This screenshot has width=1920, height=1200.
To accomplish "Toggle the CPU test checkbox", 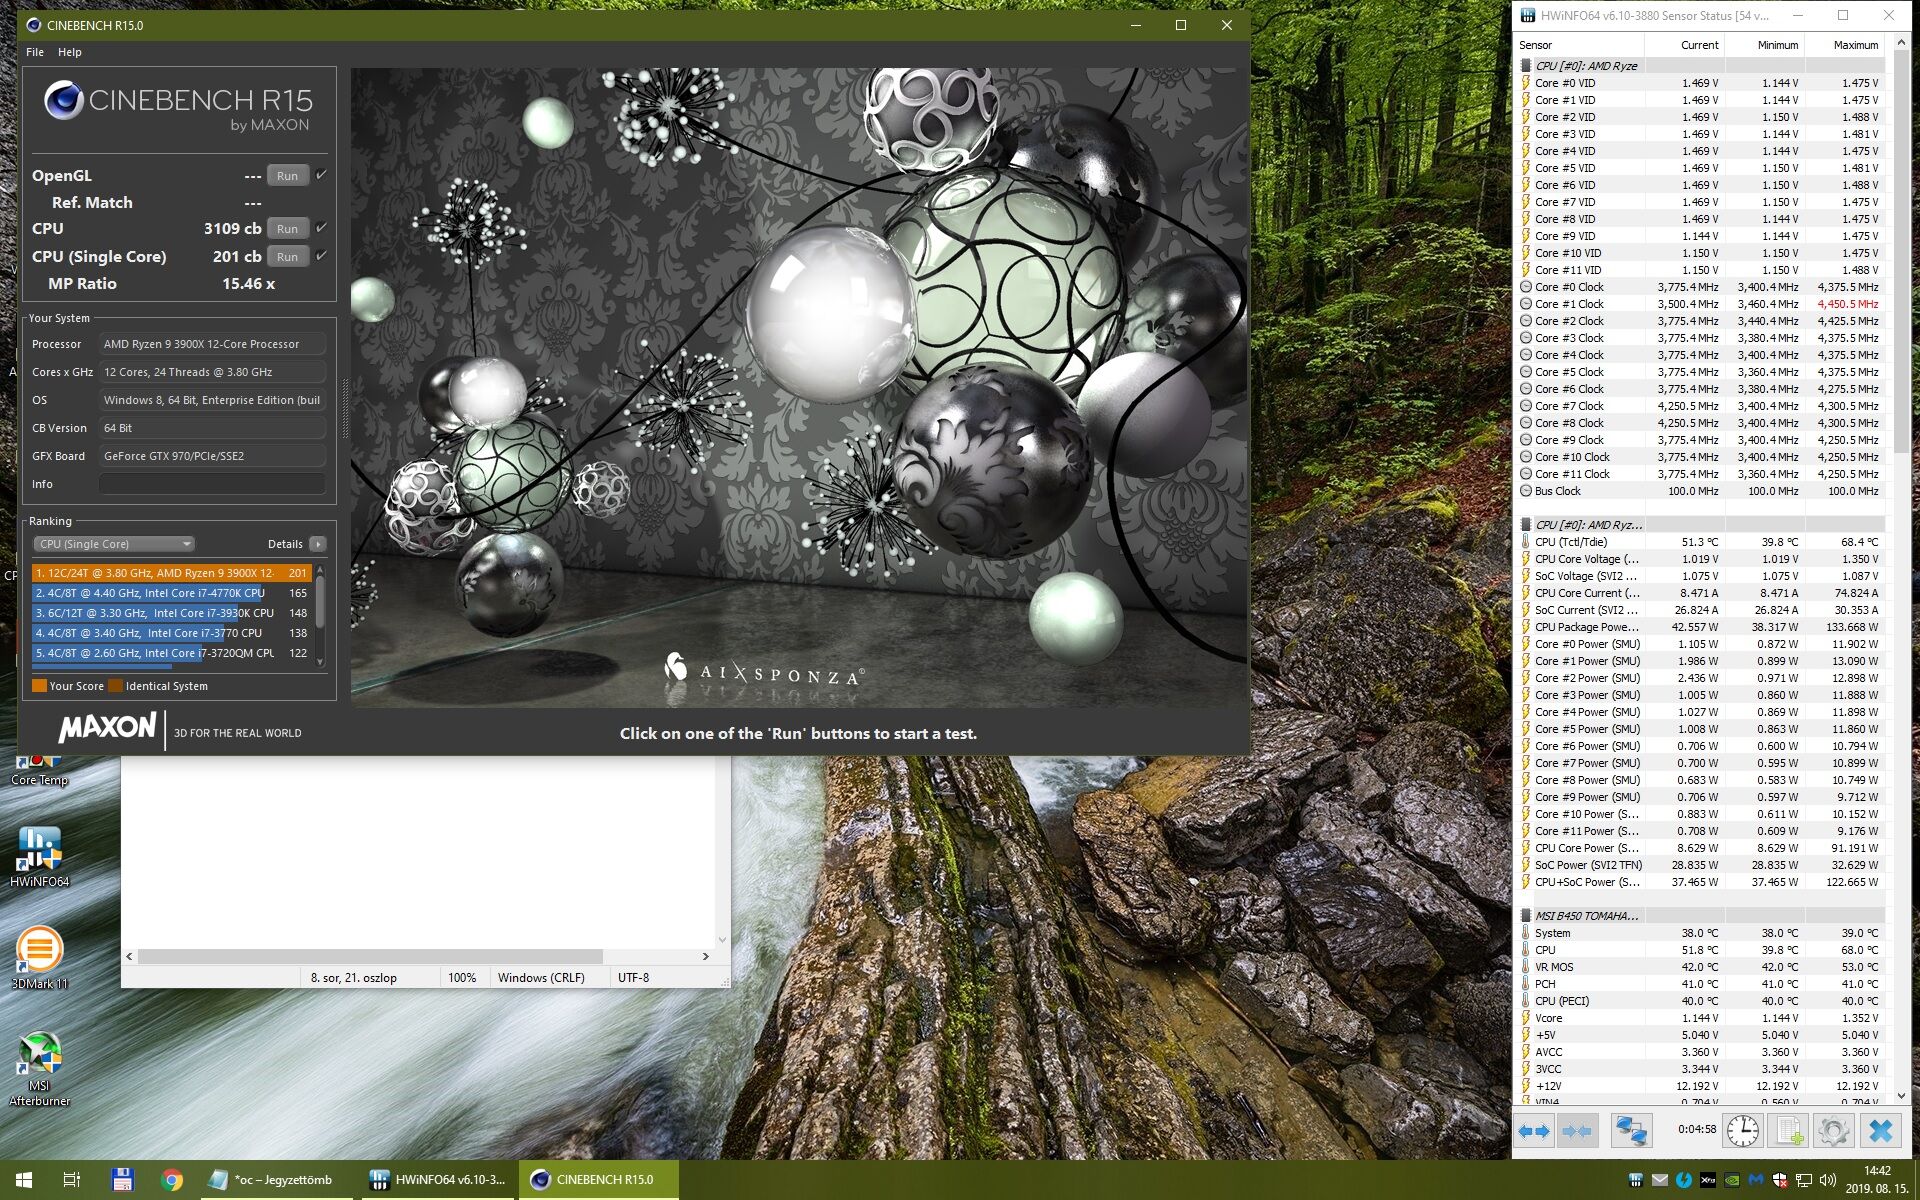I will tap(321, 228).
